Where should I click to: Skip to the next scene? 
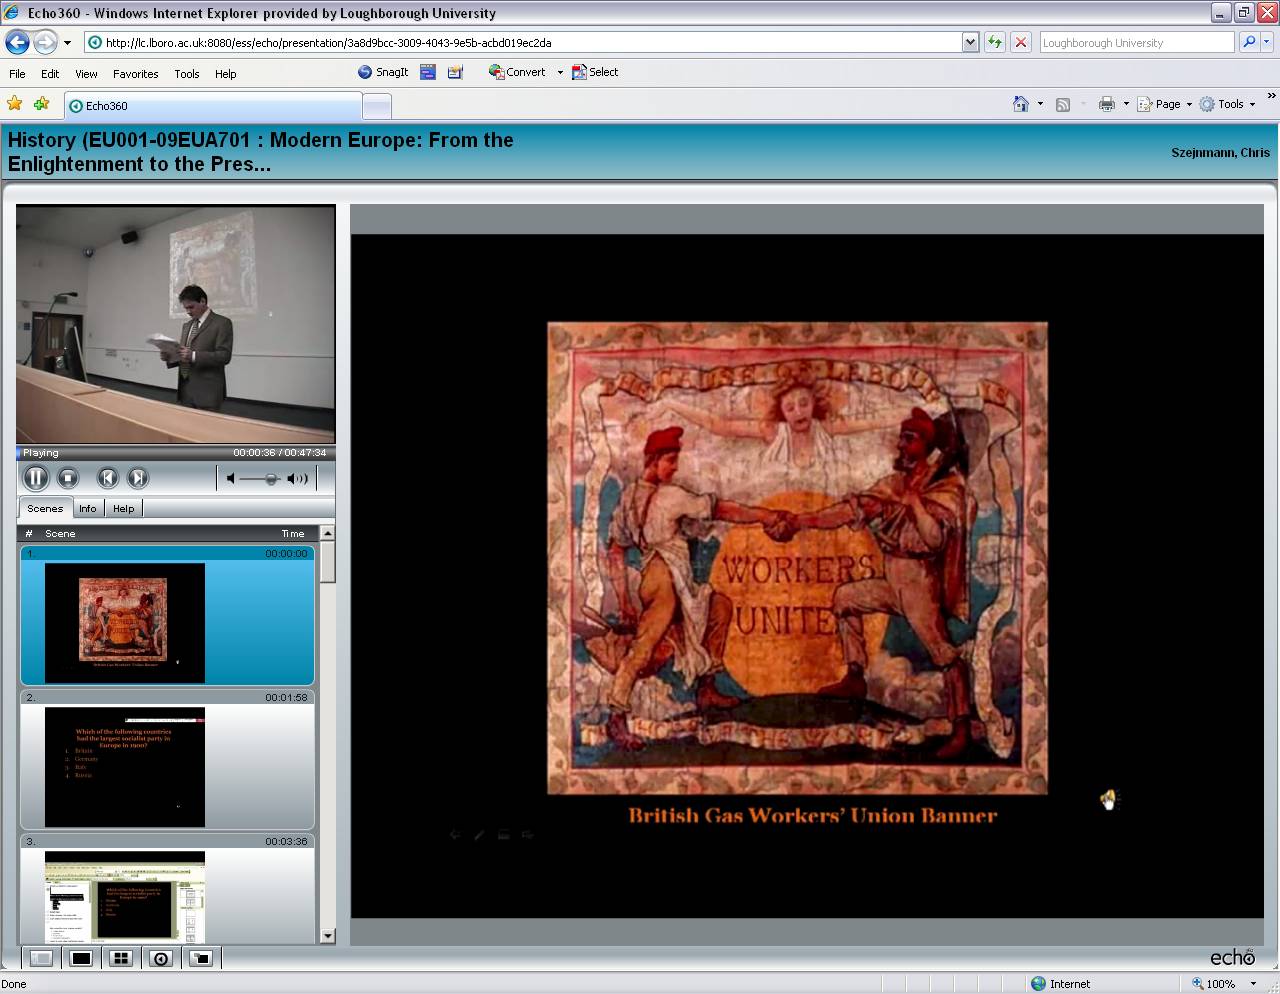tap(138, 478)
